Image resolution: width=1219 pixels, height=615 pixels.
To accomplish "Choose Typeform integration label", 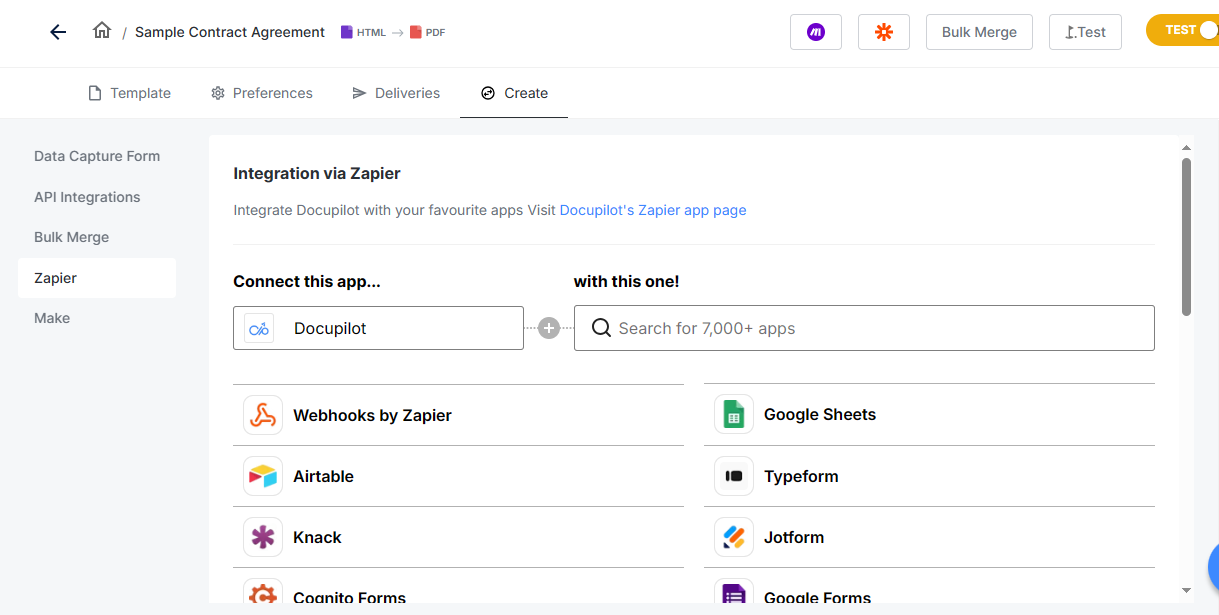I will point(801,476).
